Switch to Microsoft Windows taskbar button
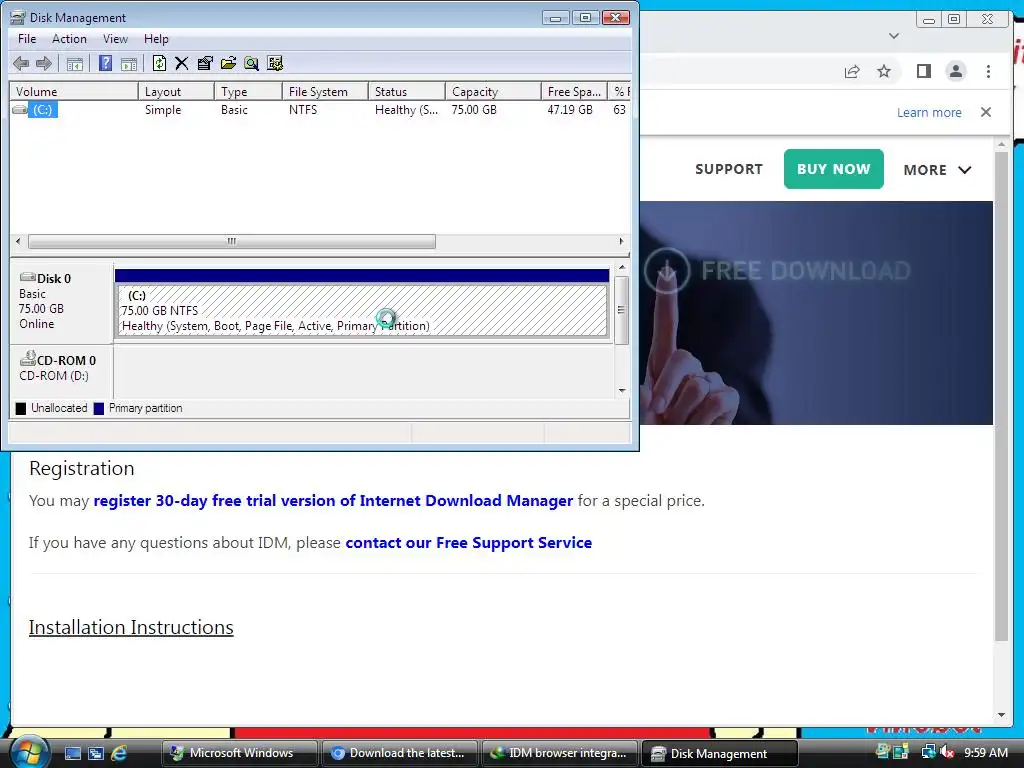1024x768 pixels. [239, 753]
